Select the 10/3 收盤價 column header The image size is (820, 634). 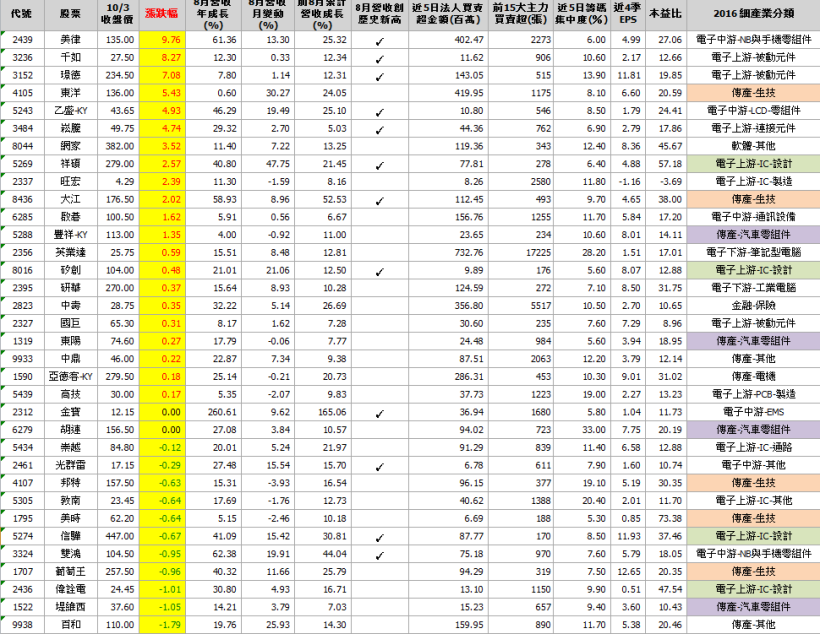tap(118, 14)
